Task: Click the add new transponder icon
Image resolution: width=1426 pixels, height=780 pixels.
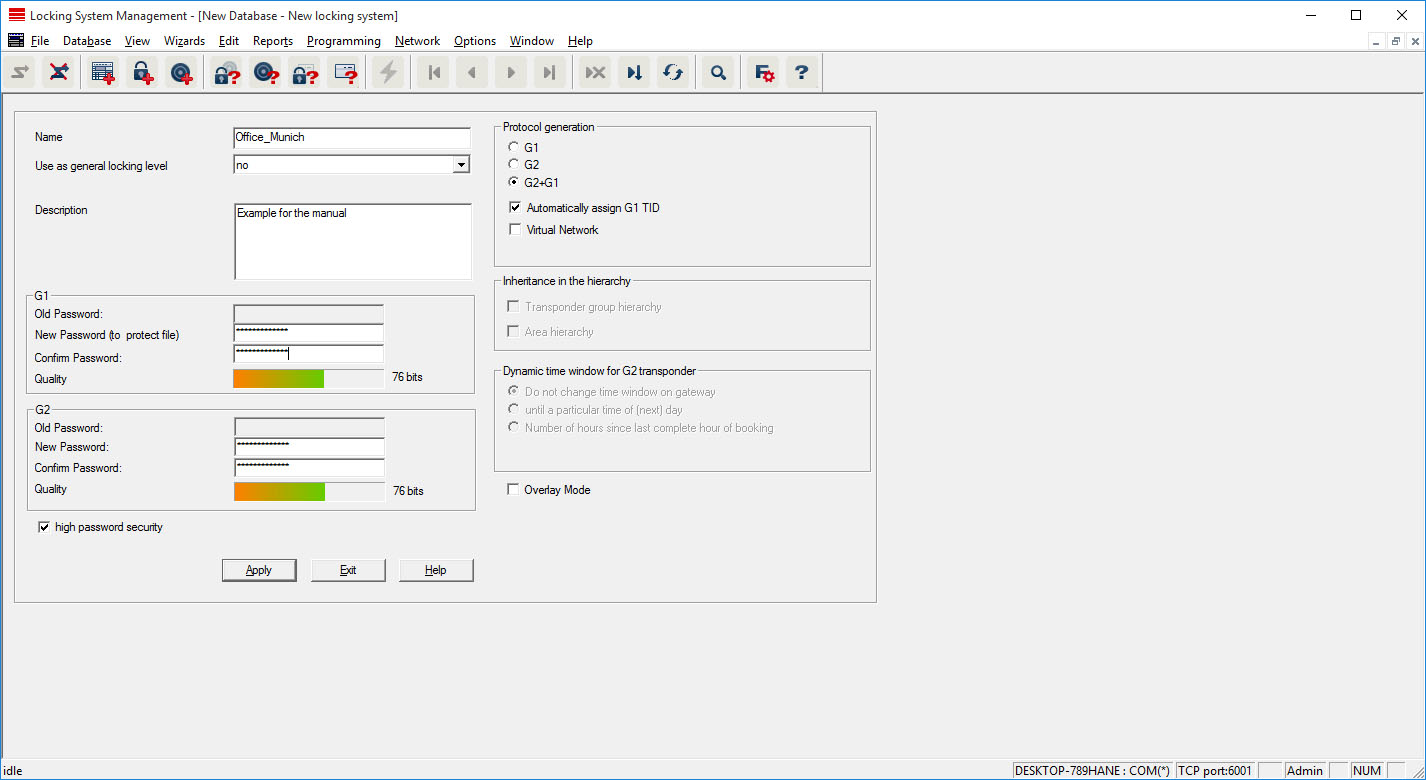Action: (x=182, y=72)
